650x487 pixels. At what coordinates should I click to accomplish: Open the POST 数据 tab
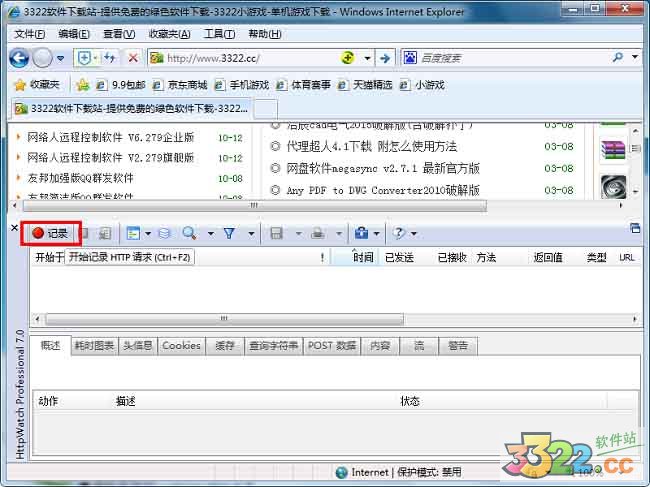pos(332,346)
